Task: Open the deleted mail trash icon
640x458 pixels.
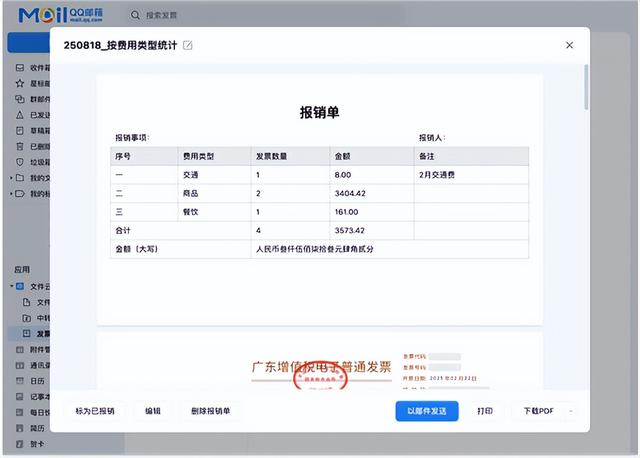Action: coord(20,147)
